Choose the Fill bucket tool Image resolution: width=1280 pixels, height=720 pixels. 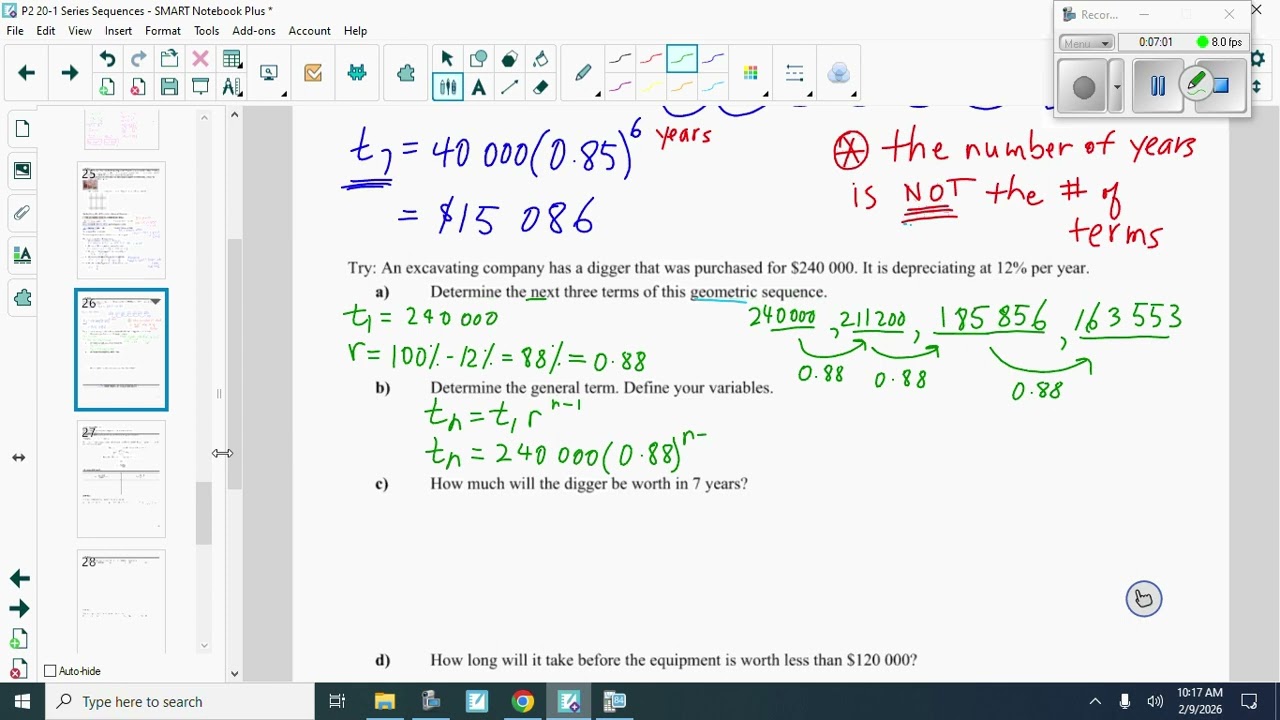(541, 59)
